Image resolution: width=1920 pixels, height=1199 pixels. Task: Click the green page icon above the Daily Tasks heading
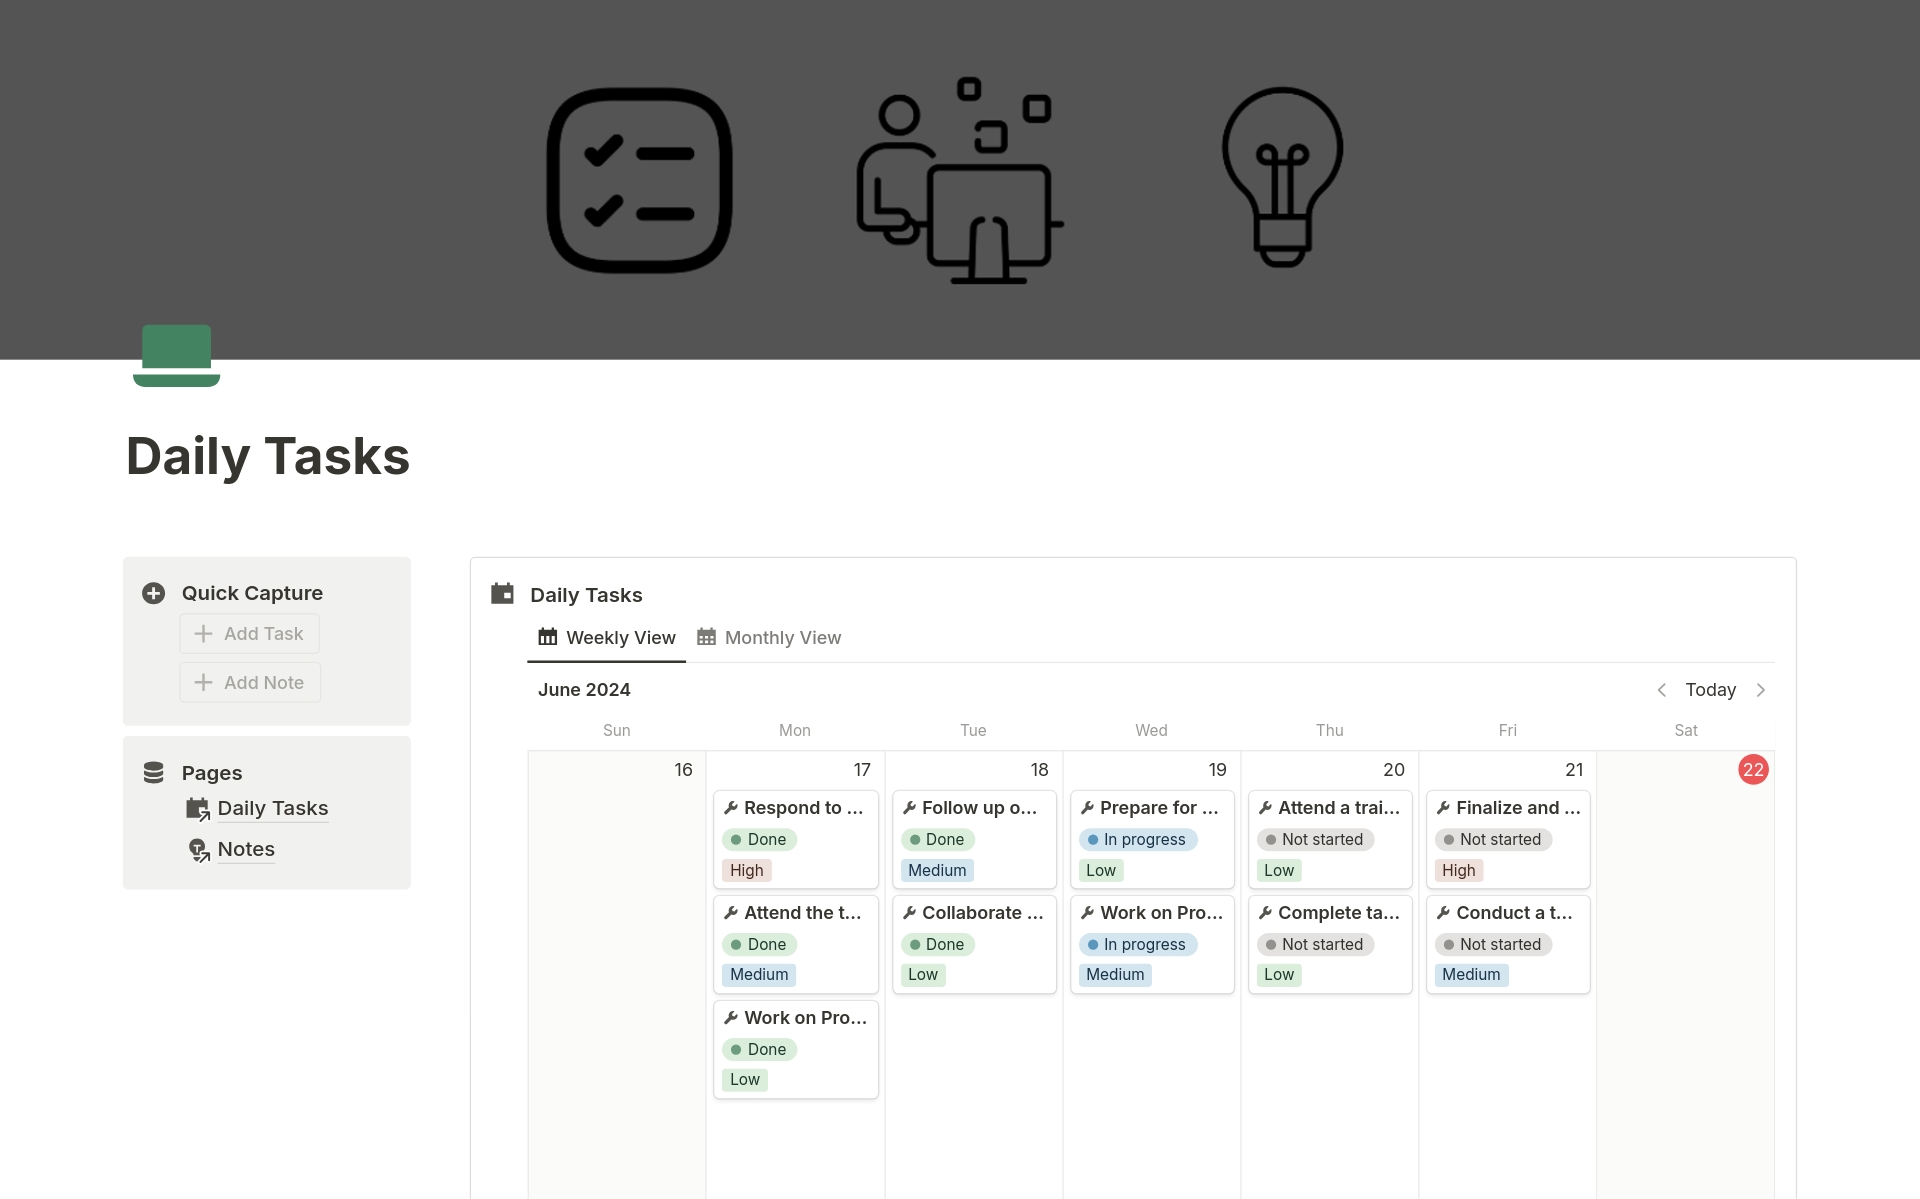[176, 356]
